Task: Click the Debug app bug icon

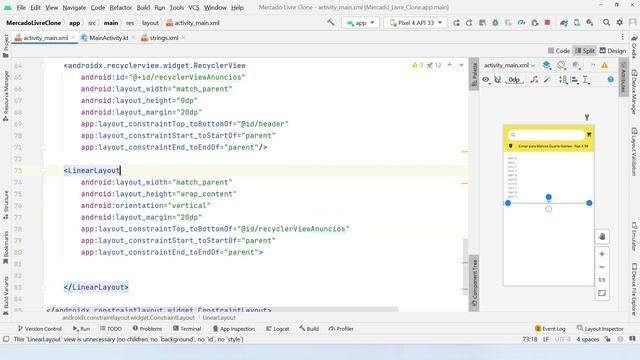Action: [495, 23]
